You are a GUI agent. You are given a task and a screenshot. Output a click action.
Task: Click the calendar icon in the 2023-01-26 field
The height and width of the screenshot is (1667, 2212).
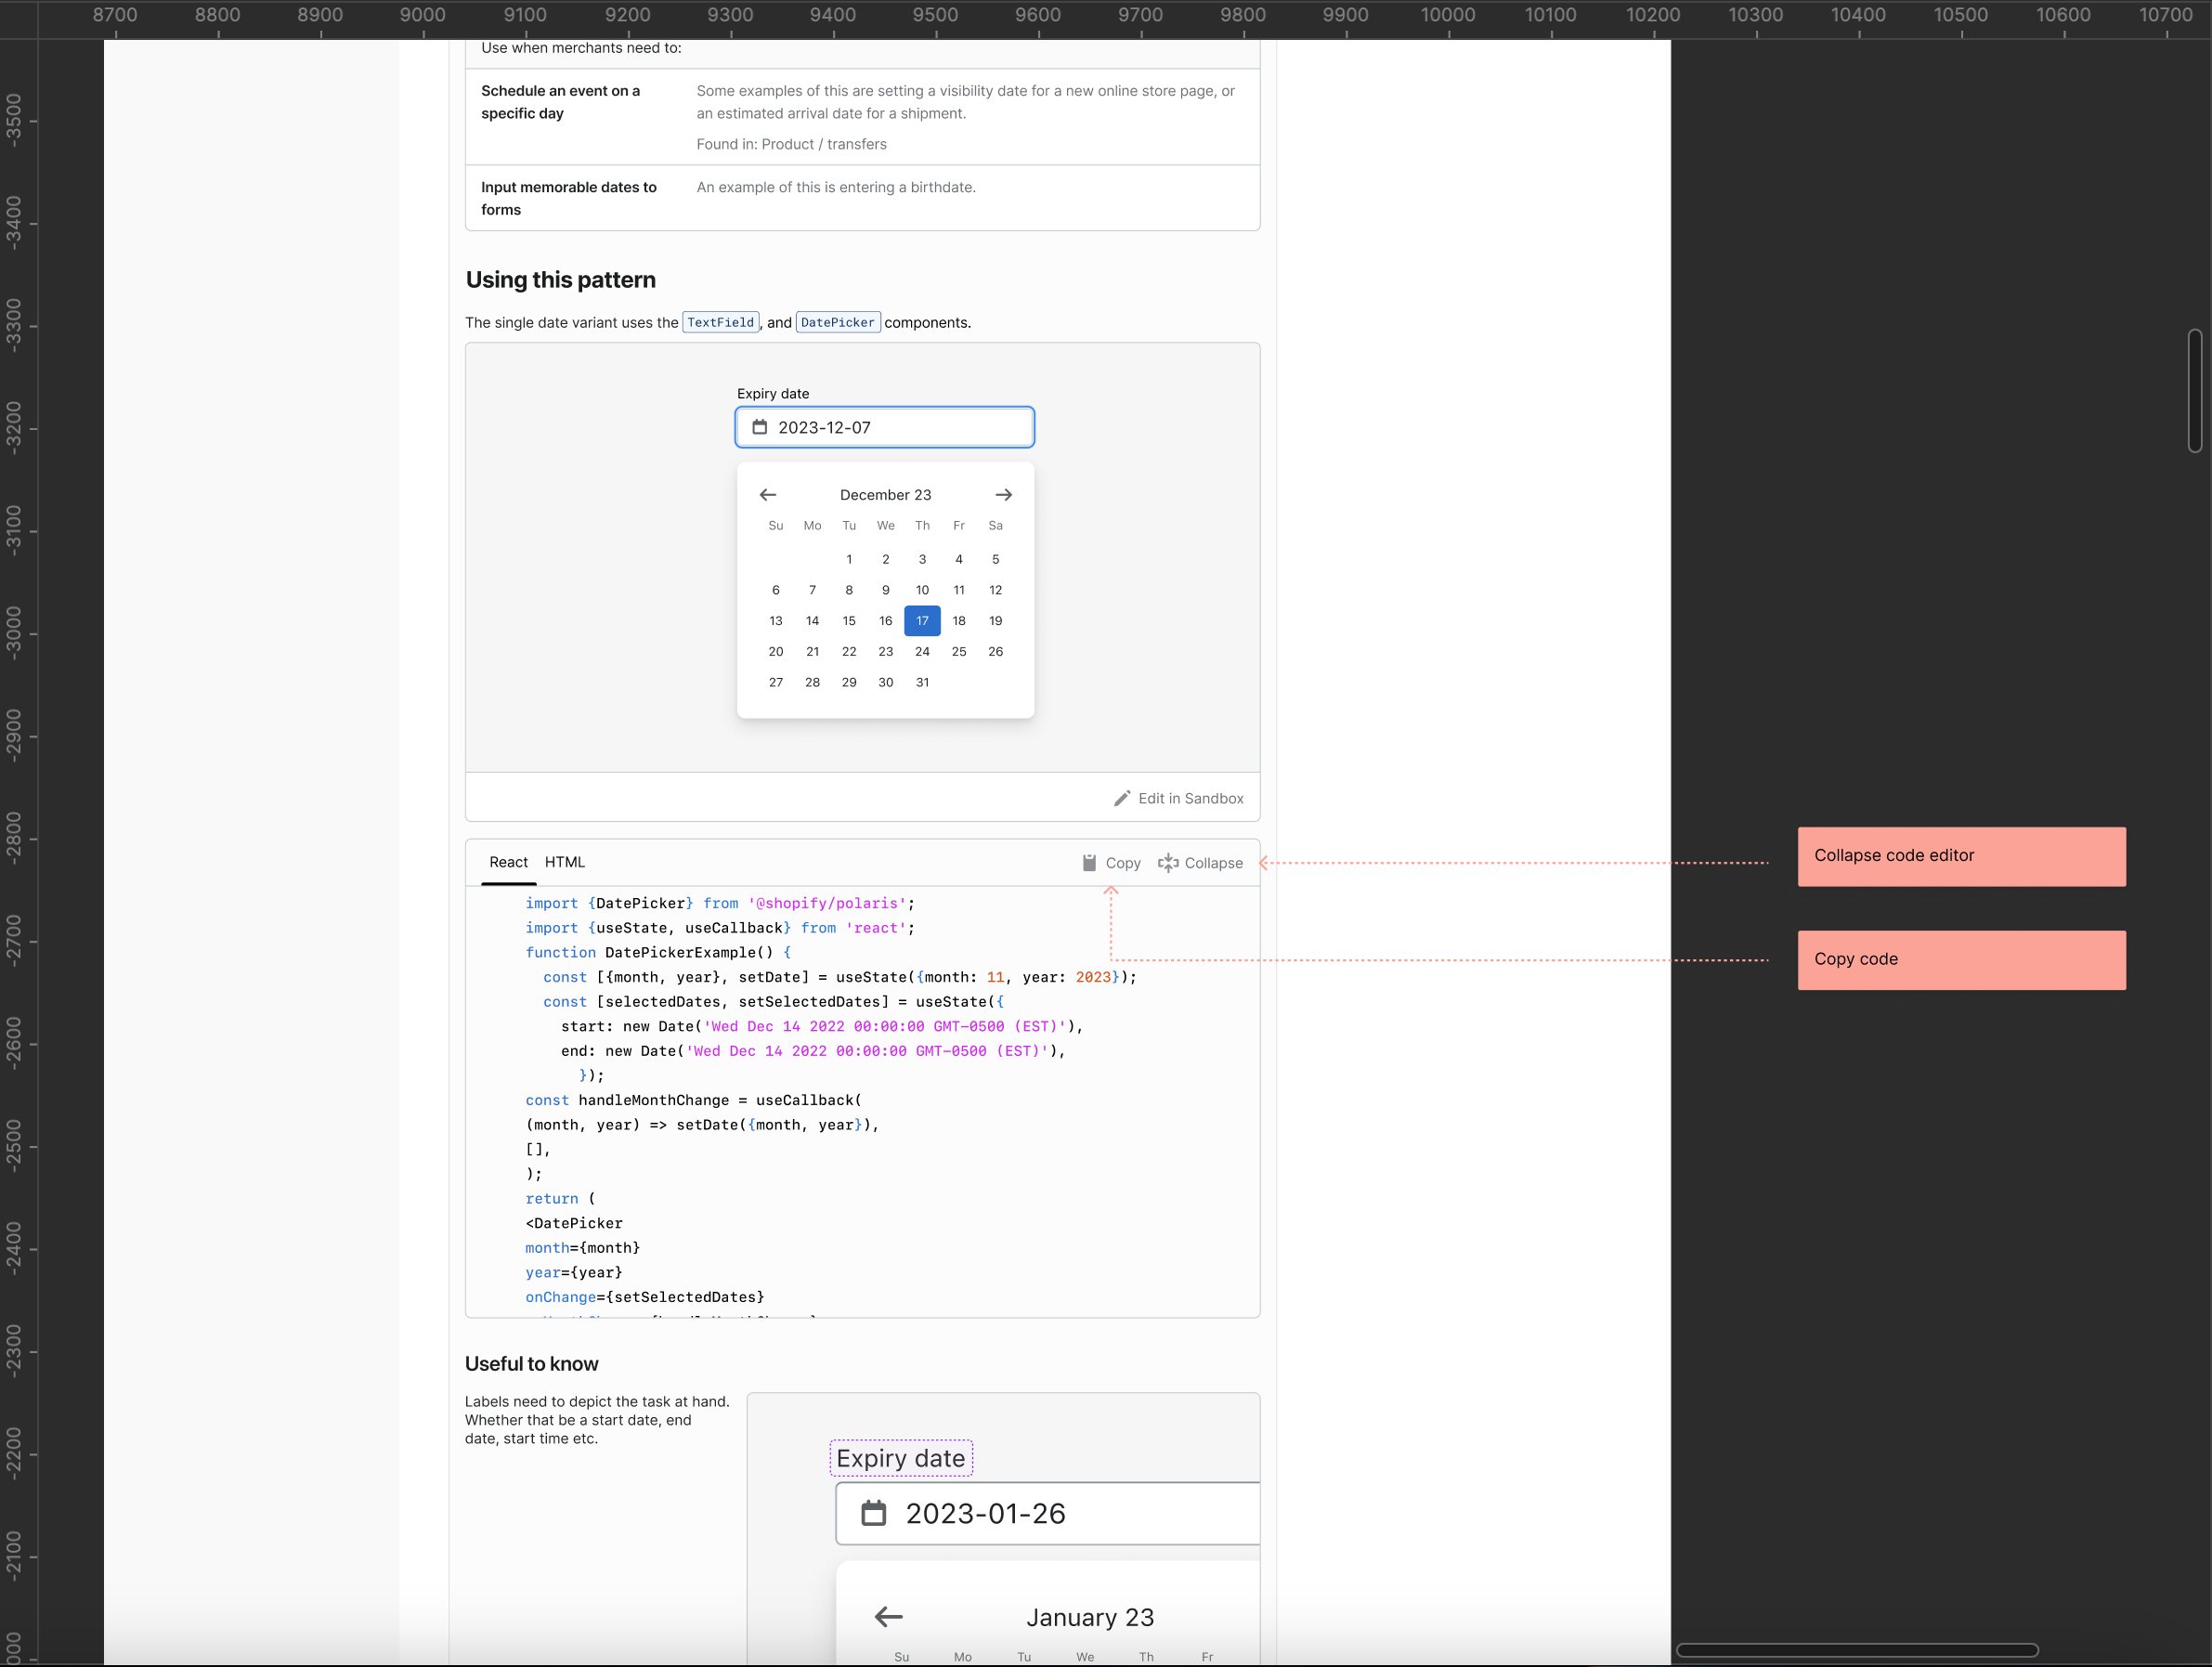point(876,1513)
